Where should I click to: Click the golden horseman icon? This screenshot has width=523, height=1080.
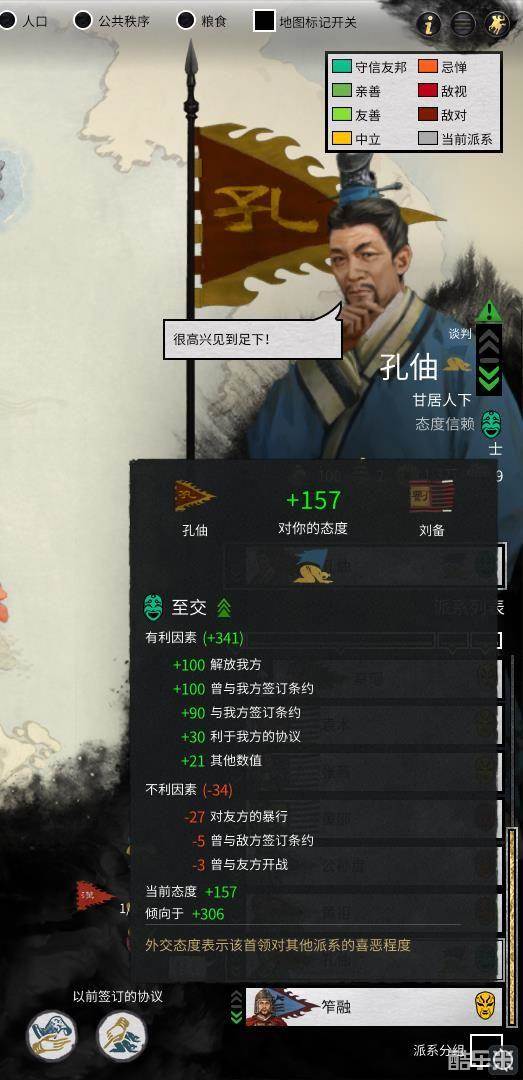click(x=497, y=25)
